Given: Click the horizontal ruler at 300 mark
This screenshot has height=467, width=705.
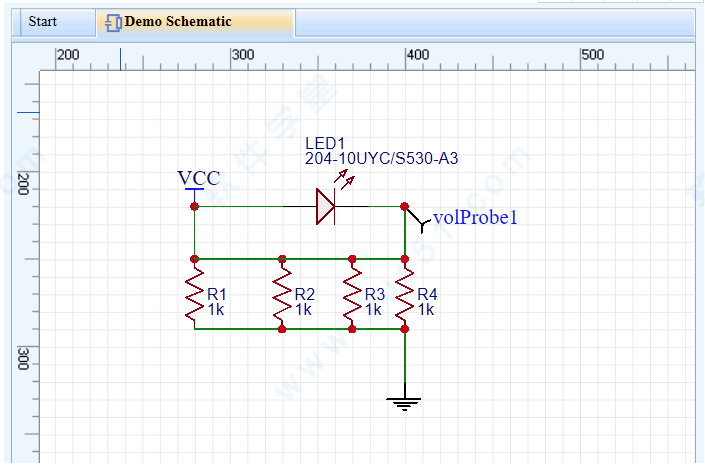Looking at the screenshot, I should (x=242, y=55).
